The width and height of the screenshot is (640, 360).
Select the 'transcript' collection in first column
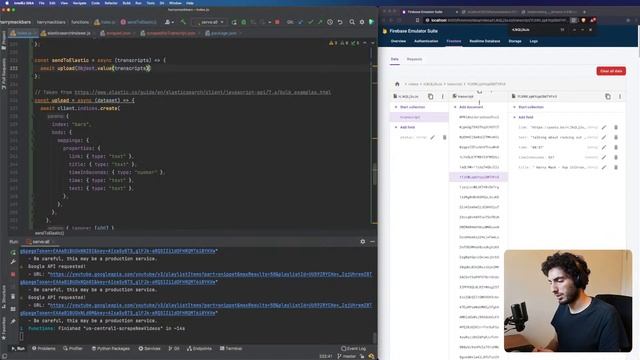[x=419, y=117]
